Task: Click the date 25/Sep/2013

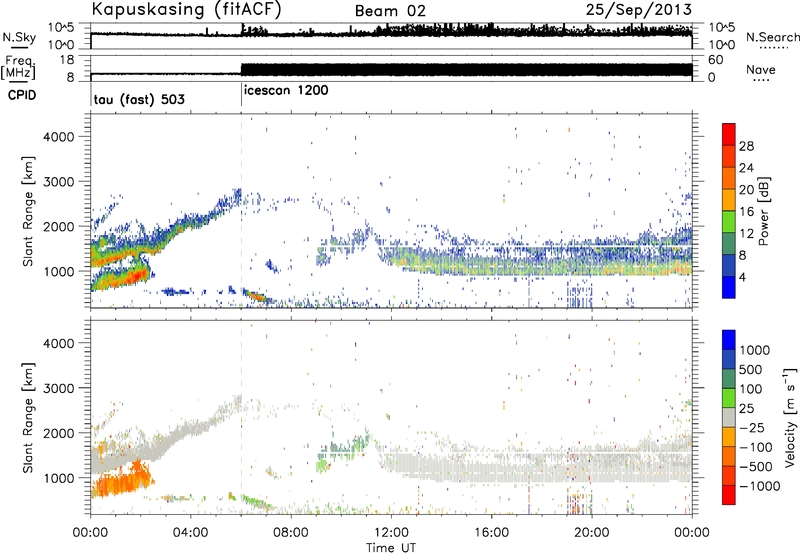Action: point(639,9)
